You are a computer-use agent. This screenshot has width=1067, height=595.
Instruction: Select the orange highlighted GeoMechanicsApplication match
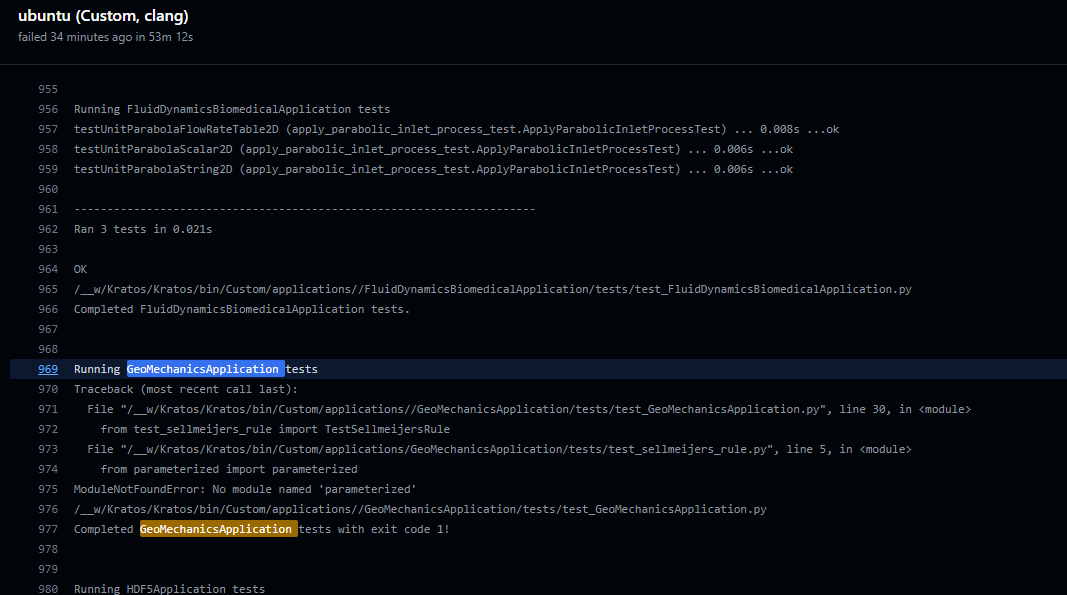(217, 529)
